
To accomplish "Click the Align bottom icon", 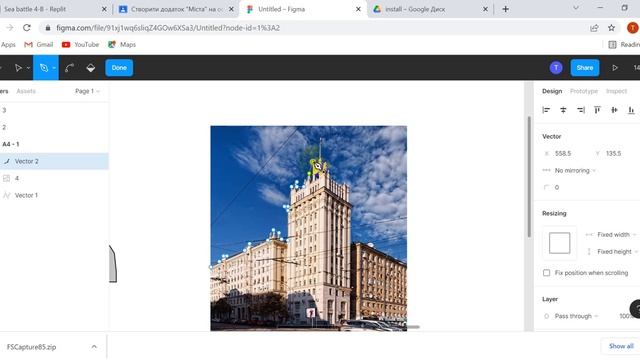I will tap(631, 110).
